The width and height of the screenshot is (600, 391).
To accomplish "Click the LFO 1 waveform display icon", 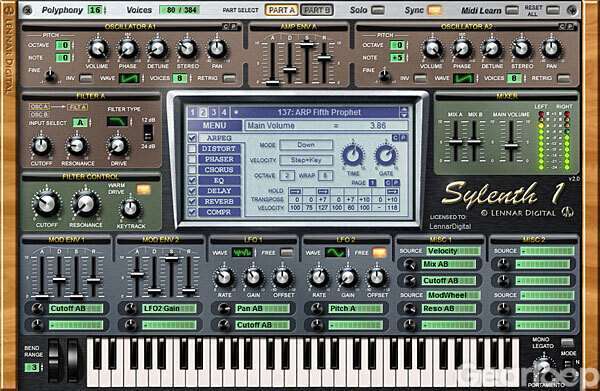I will (242, 253).
